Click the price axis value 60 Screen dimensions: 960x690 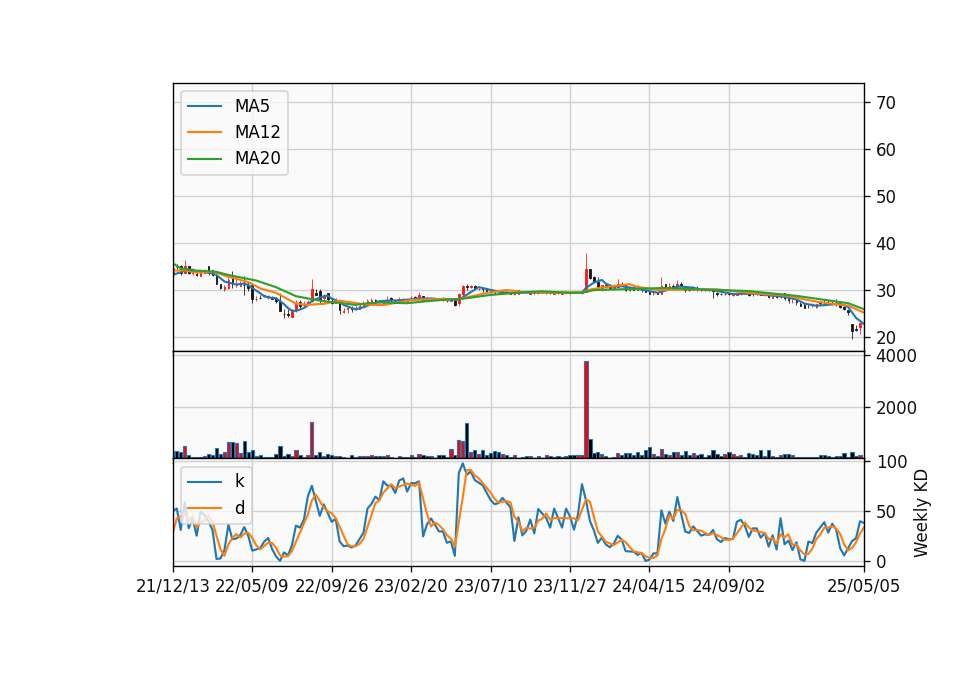[886, 150]
